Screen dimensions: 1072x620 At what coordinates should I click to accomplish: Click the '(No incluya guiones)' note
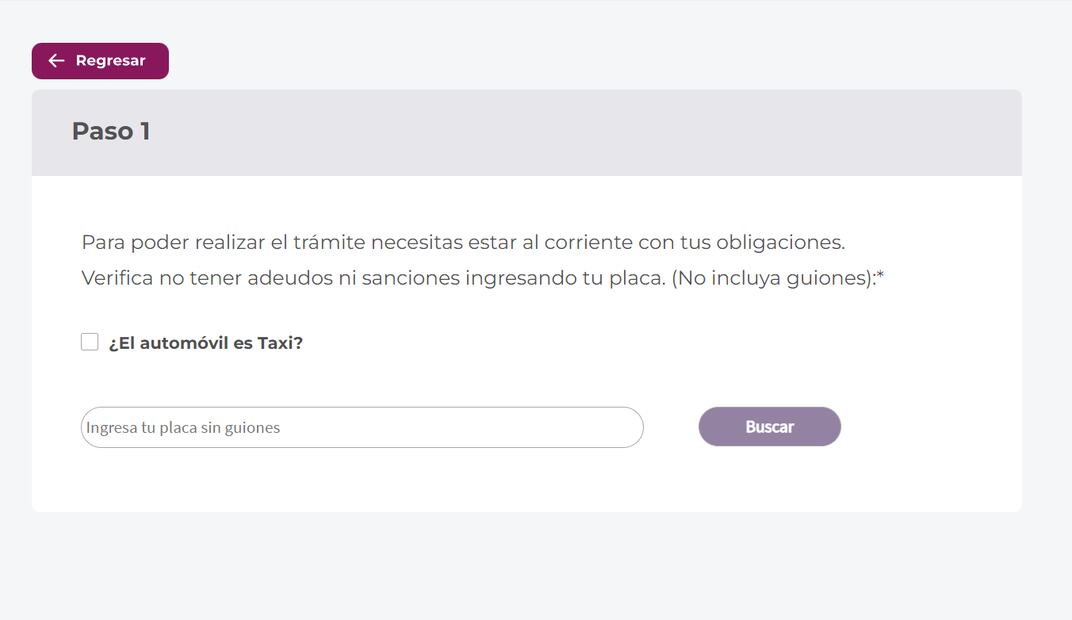(772, 278)
